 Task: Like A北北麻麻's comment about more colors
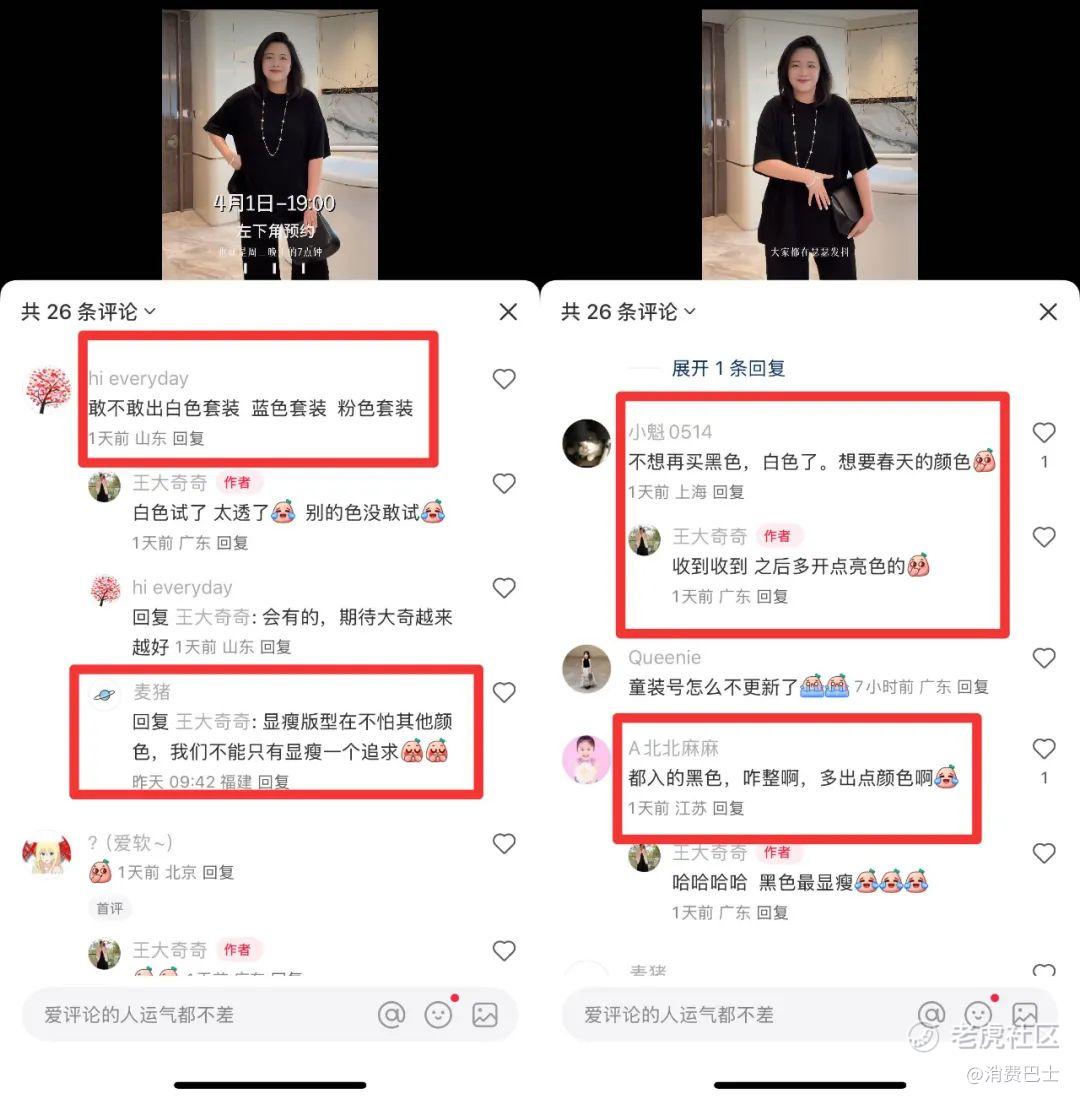[x=1044, y=749]
